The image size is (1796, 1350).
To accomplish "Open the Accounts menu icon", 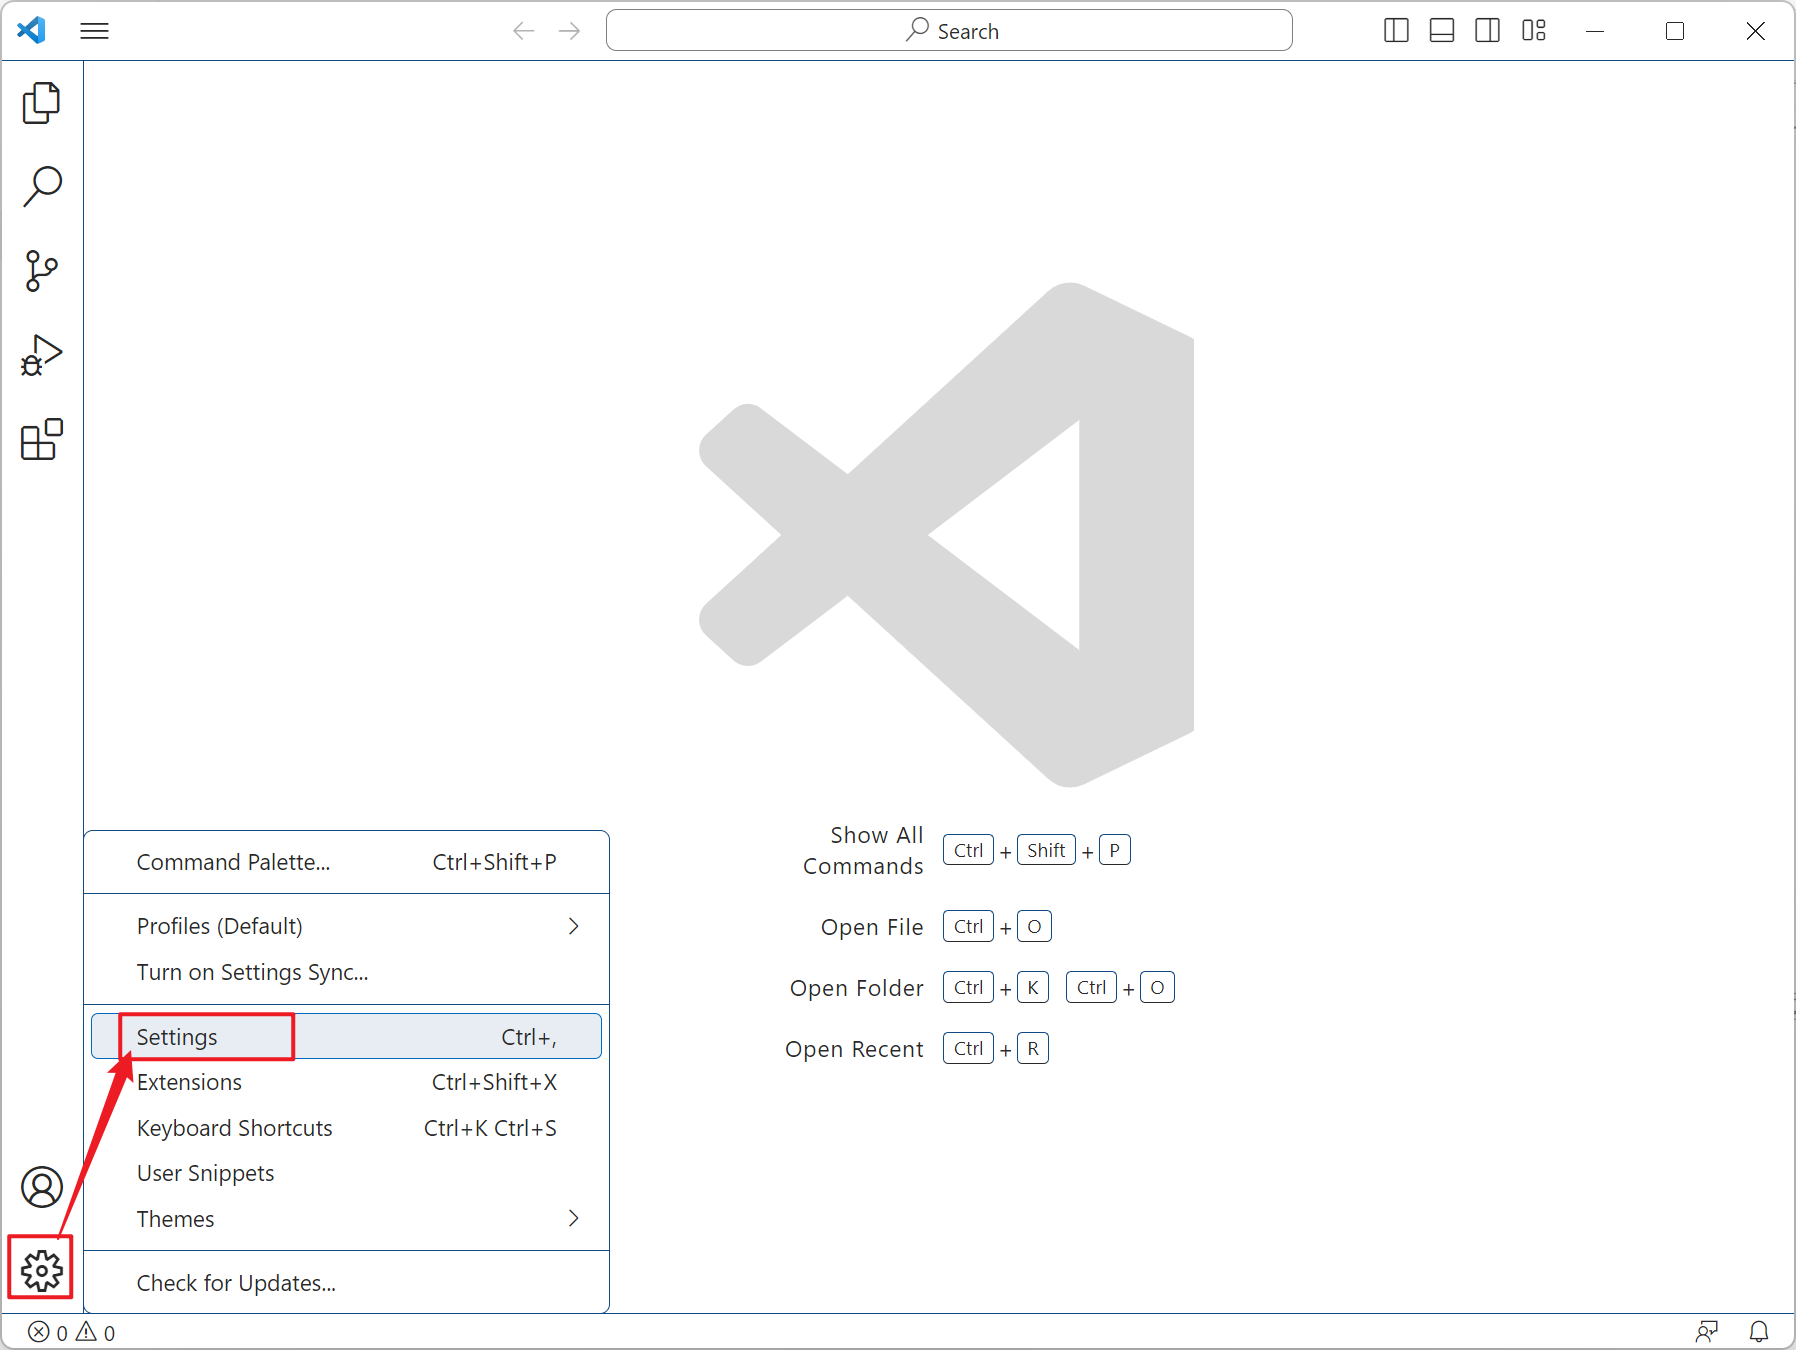I will click(x=41, y=1187).
